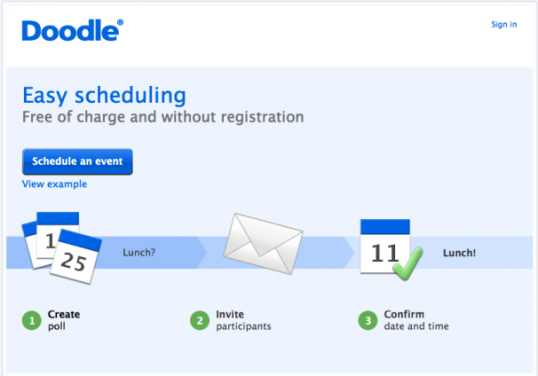Click the Schedule an event button
Screen dimensions: 538x376
pos(78,162)
